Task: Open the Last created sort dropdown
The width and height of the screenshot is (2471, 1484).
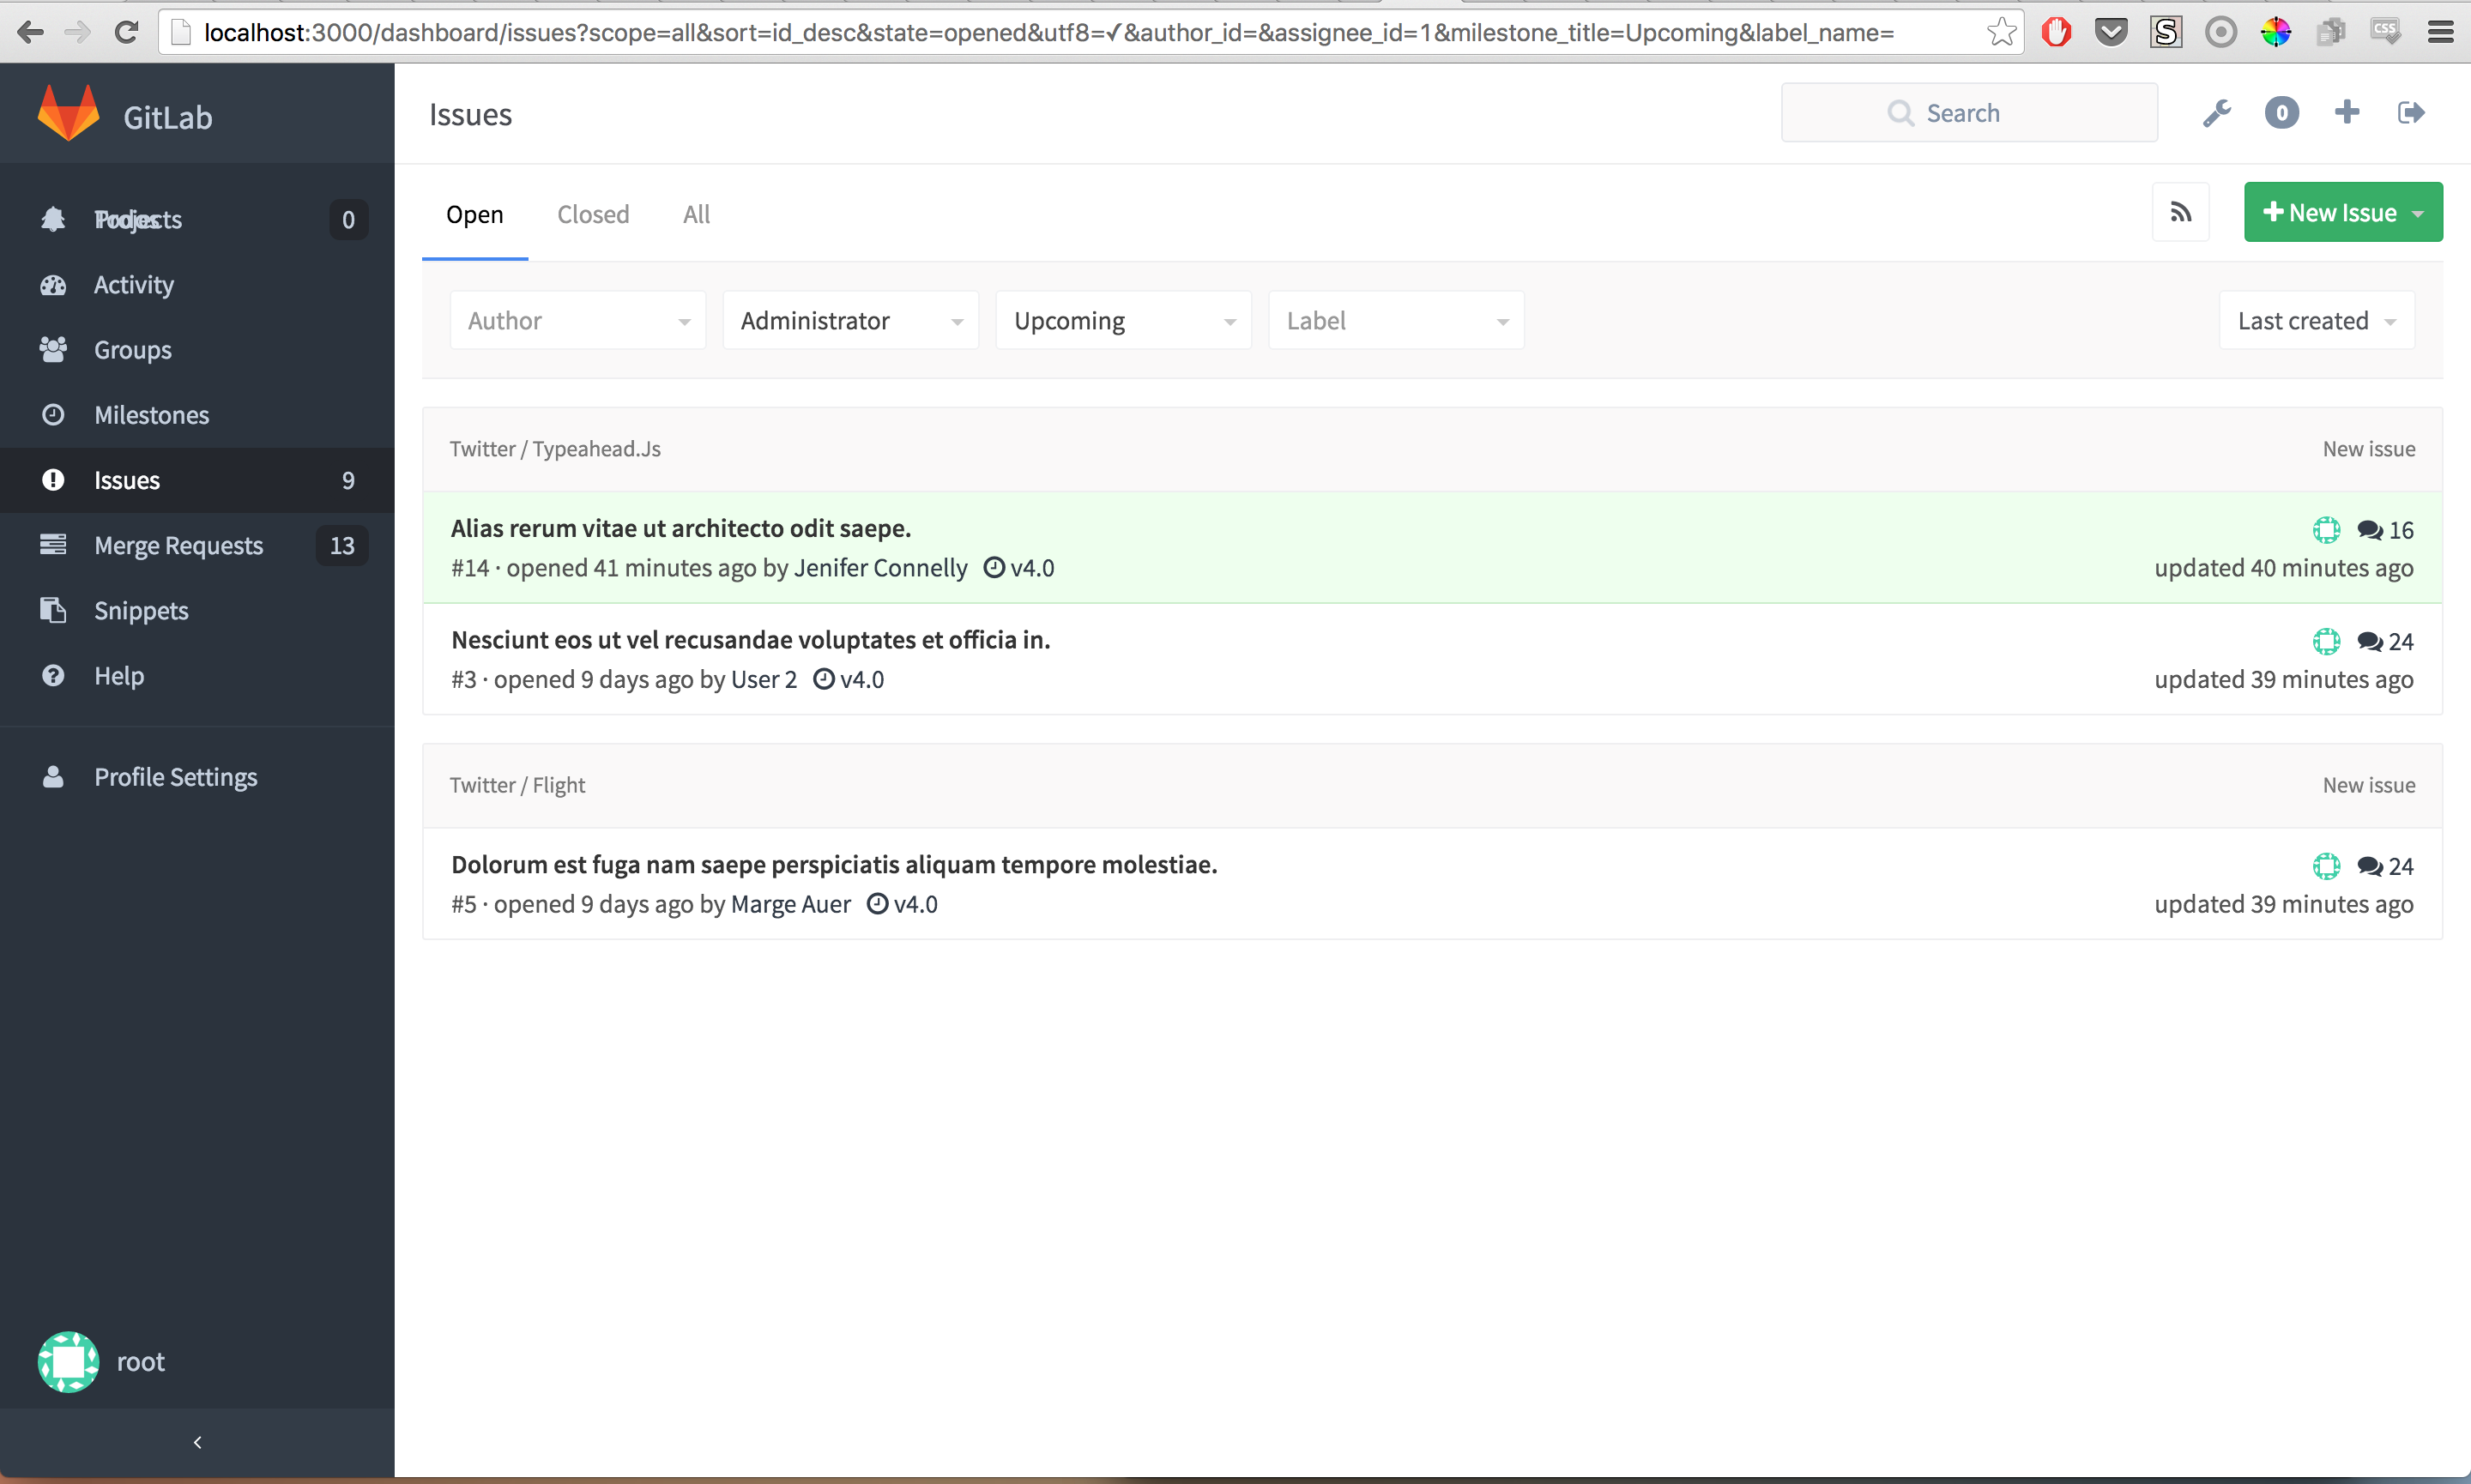Action: point(2316,321)
